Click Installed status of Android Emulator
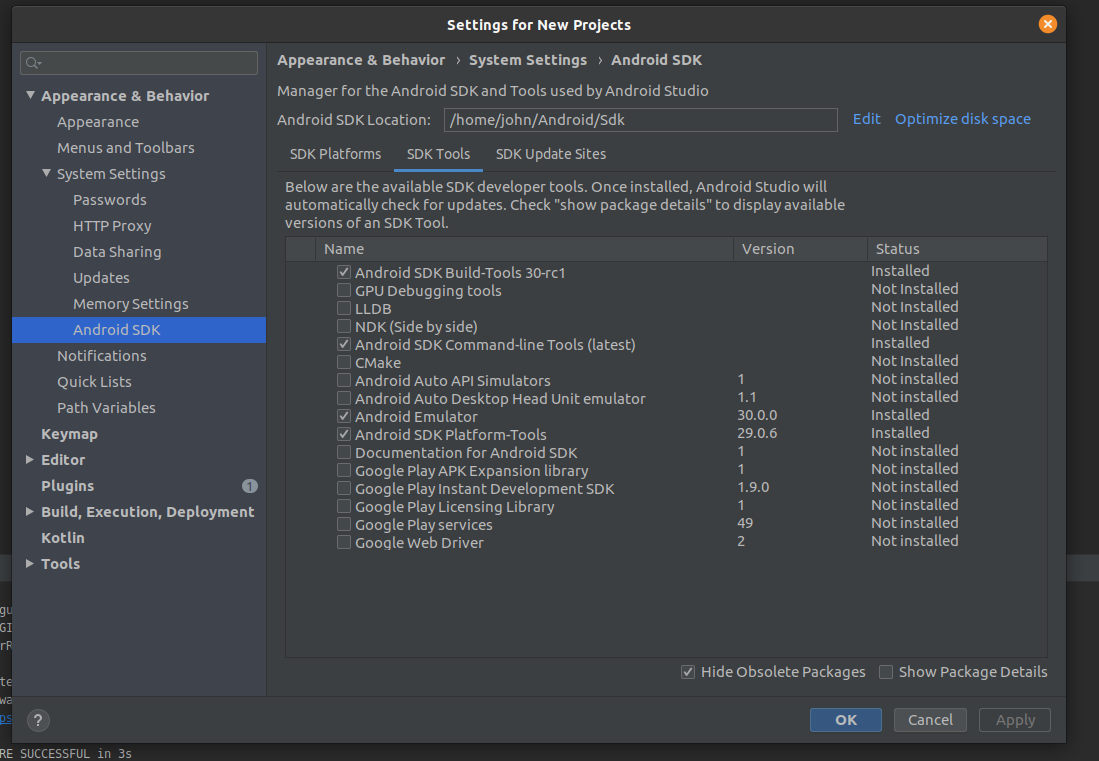1099x761 pixels. (x=900, y=415)
